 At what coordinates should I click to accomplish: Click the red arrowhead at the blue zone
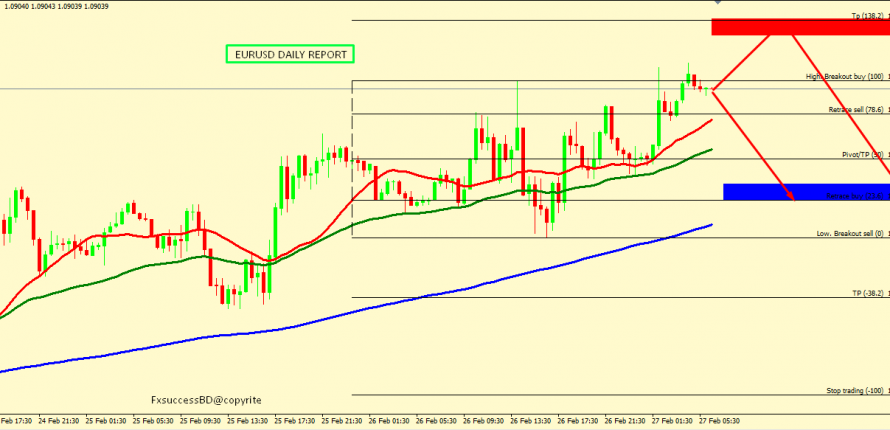[790, 198]
